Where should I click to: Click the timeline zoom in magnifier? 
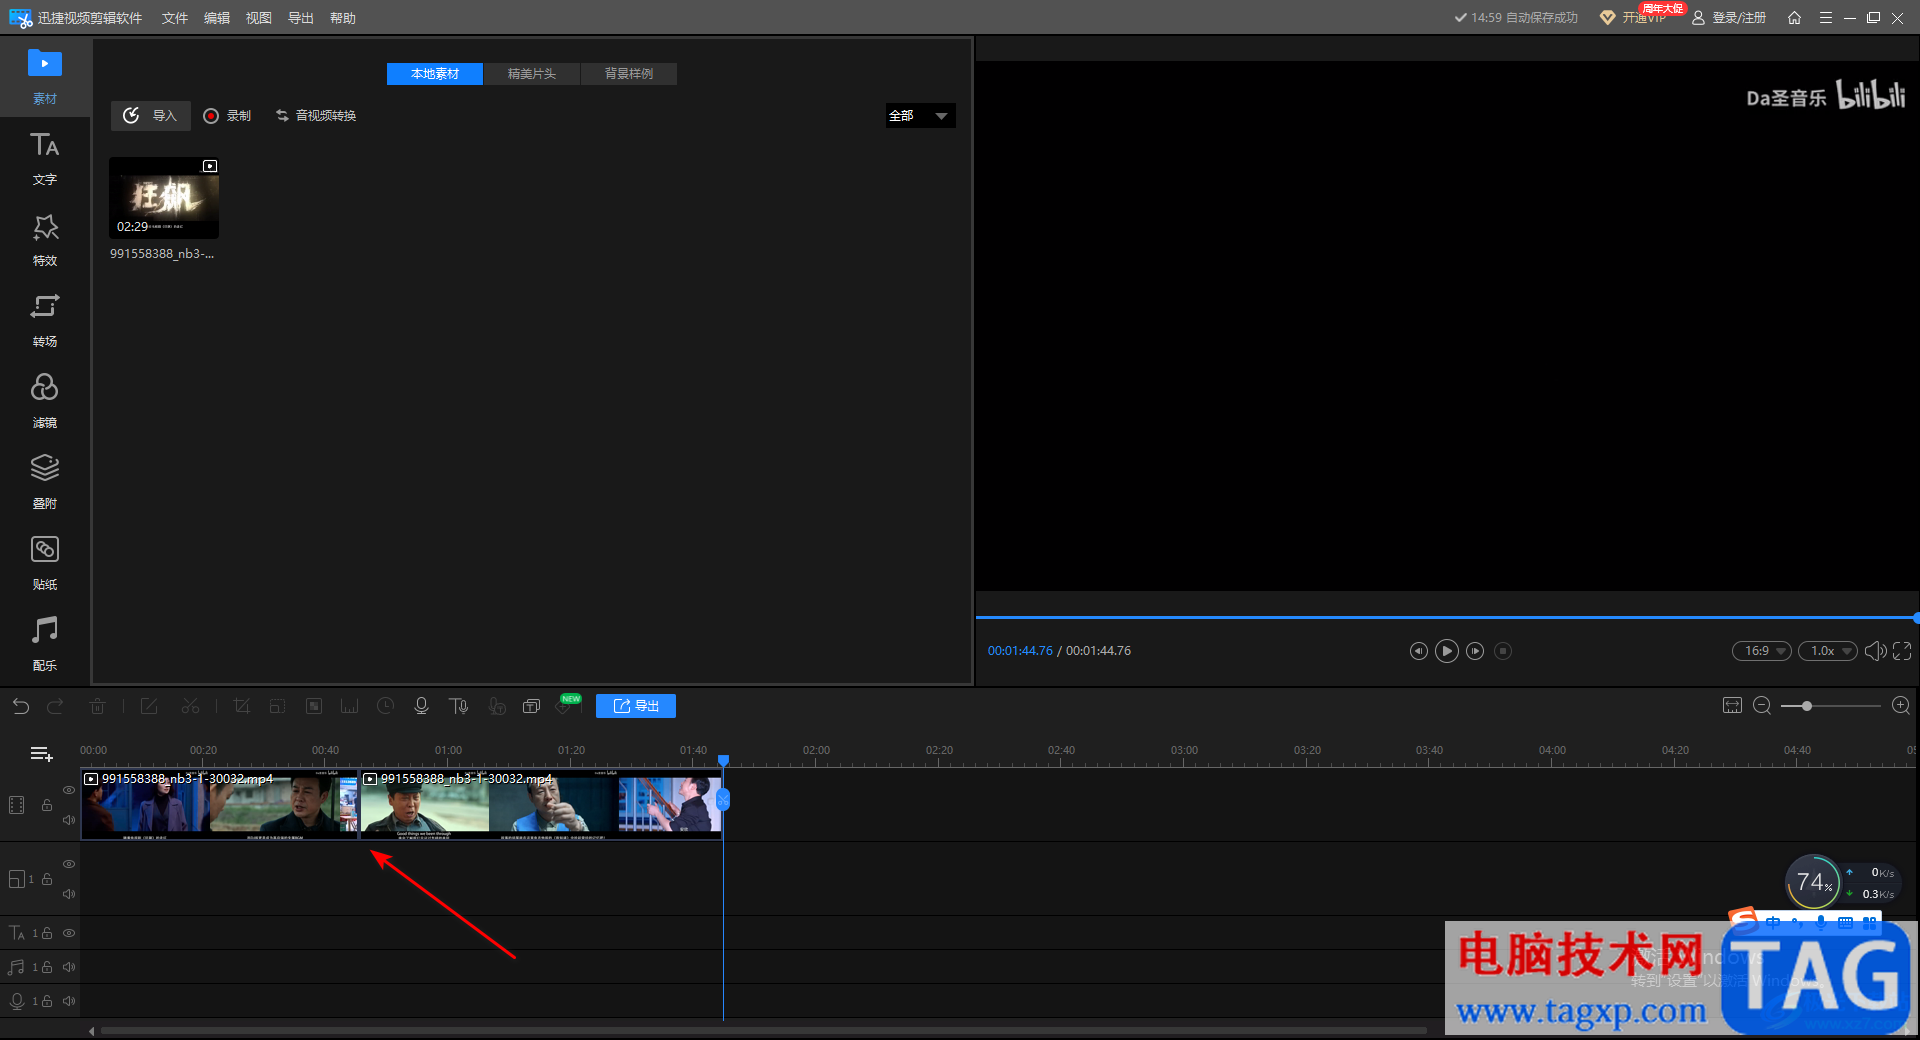pyautogui.click(x=1901, y=706)
